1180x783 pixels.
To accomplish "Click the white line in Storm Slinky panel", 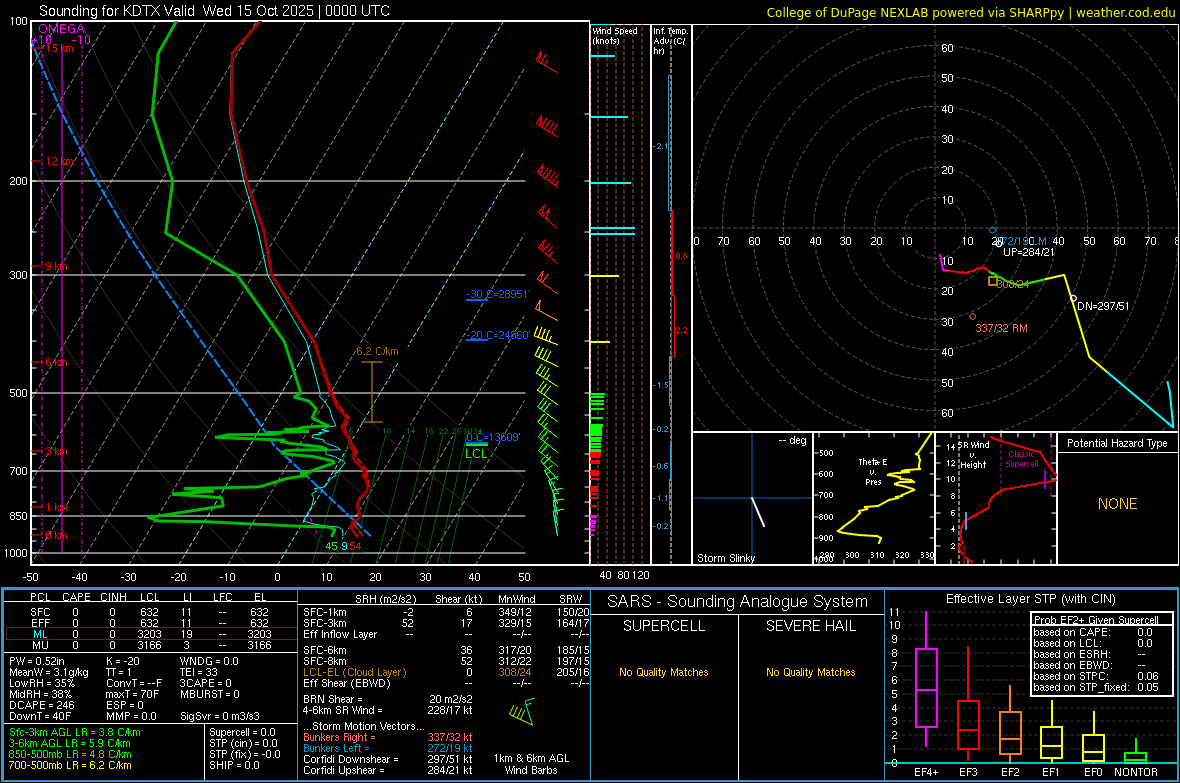I will [x=758, y=511].
